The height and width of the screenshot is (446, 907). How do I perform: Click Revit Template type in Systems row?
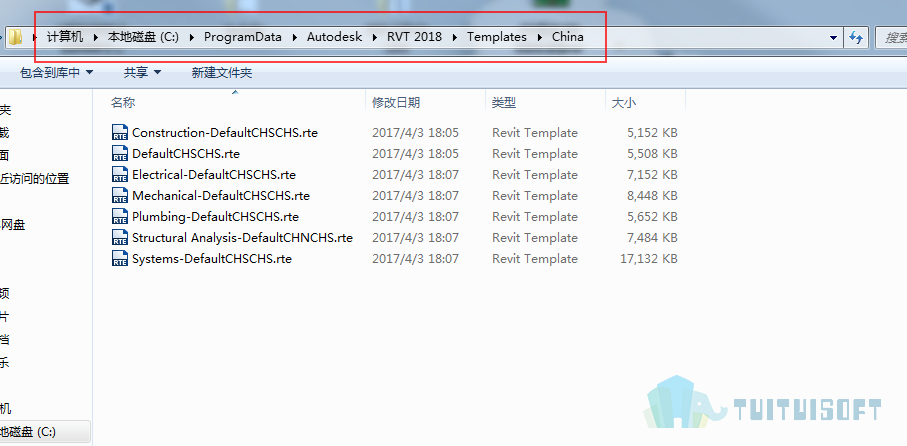click(535, 259)
